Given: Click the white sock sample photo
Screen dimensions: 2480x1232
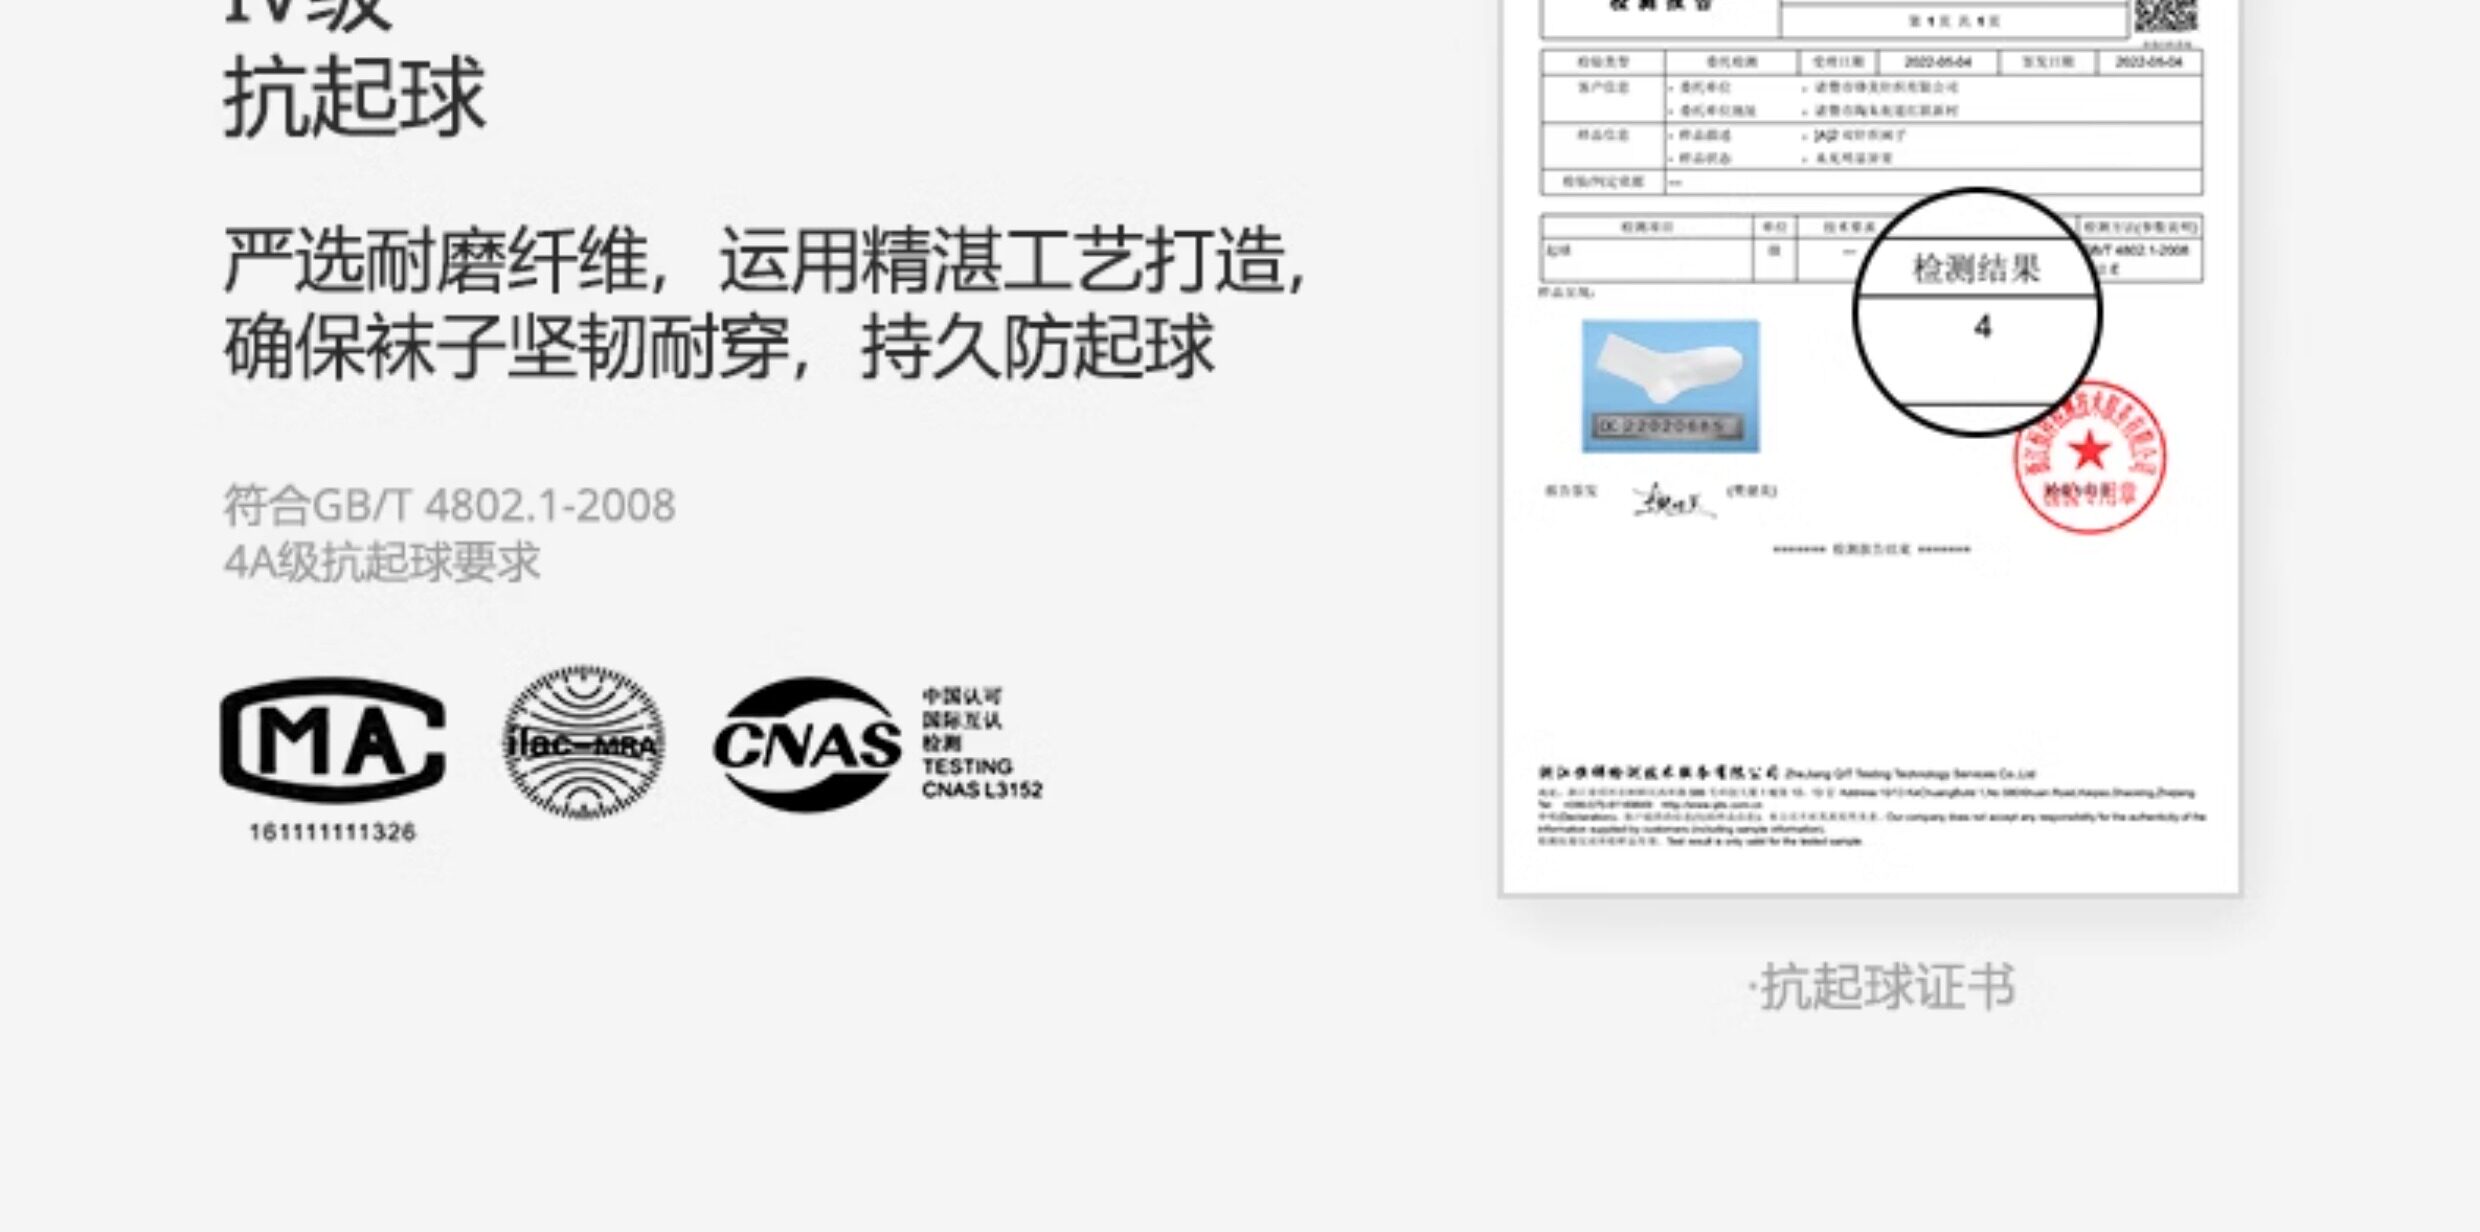Looking at the screenshot, I should coord(1670,386).
